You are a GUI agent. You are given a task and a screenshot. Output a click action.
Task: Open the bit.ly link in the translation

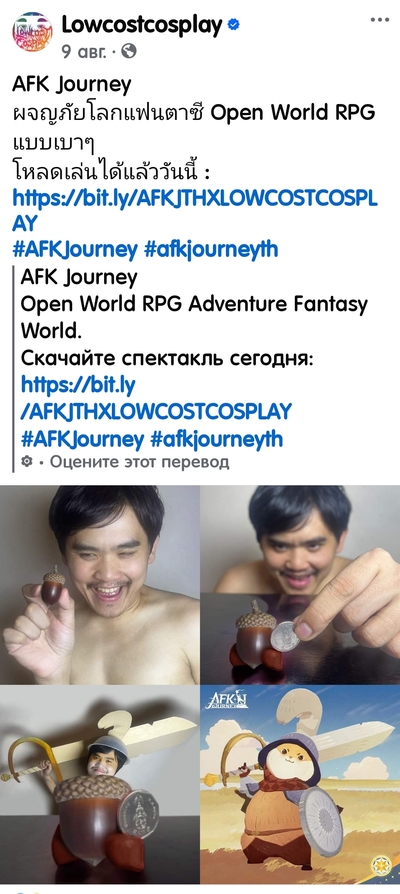coord(156,399)
